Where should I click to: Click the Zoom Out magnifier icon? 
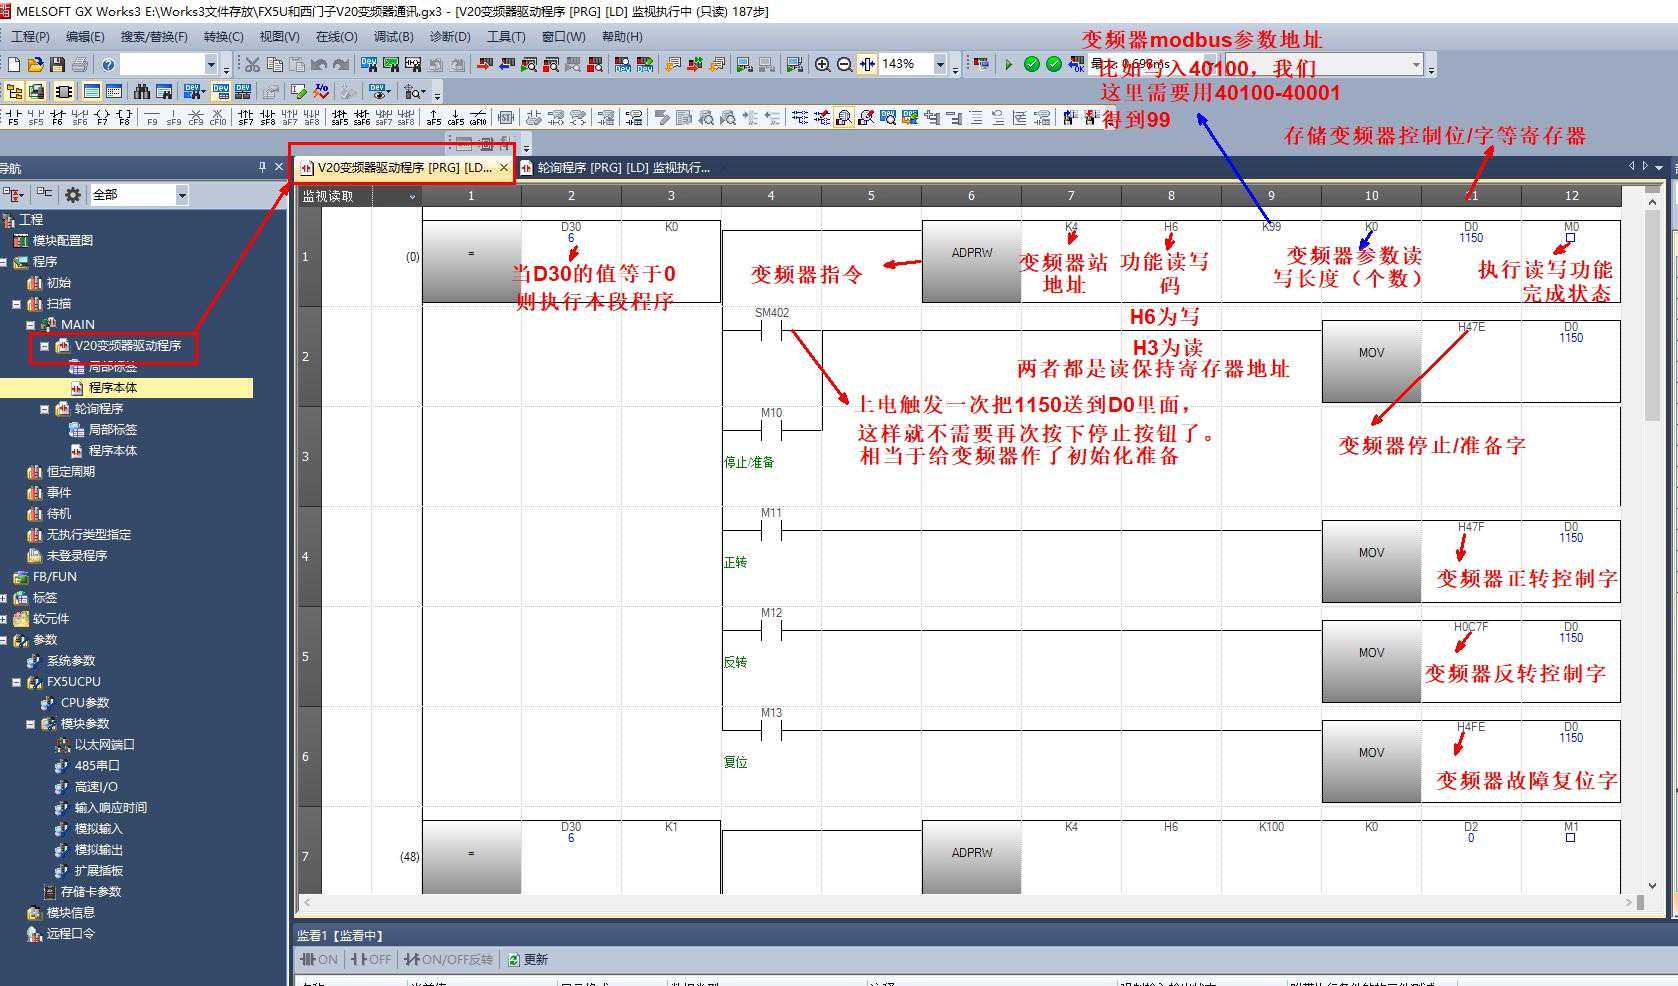pyautogui.click(x=844, y=65)
